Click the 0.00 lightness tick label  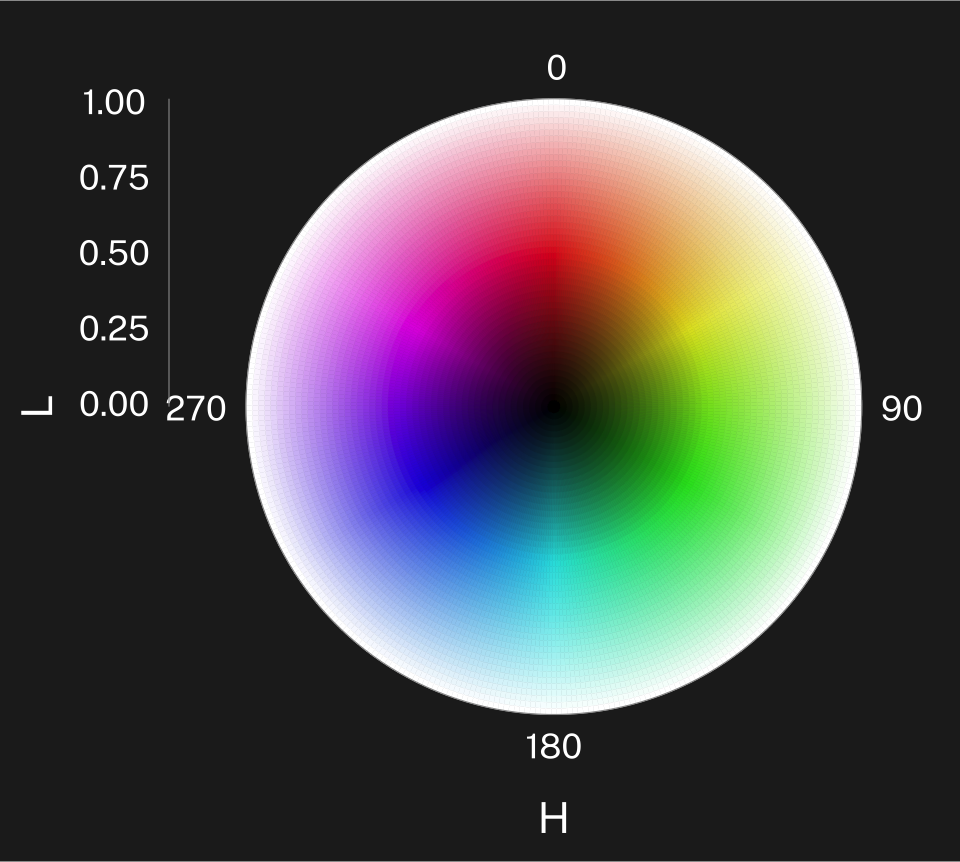114,405
